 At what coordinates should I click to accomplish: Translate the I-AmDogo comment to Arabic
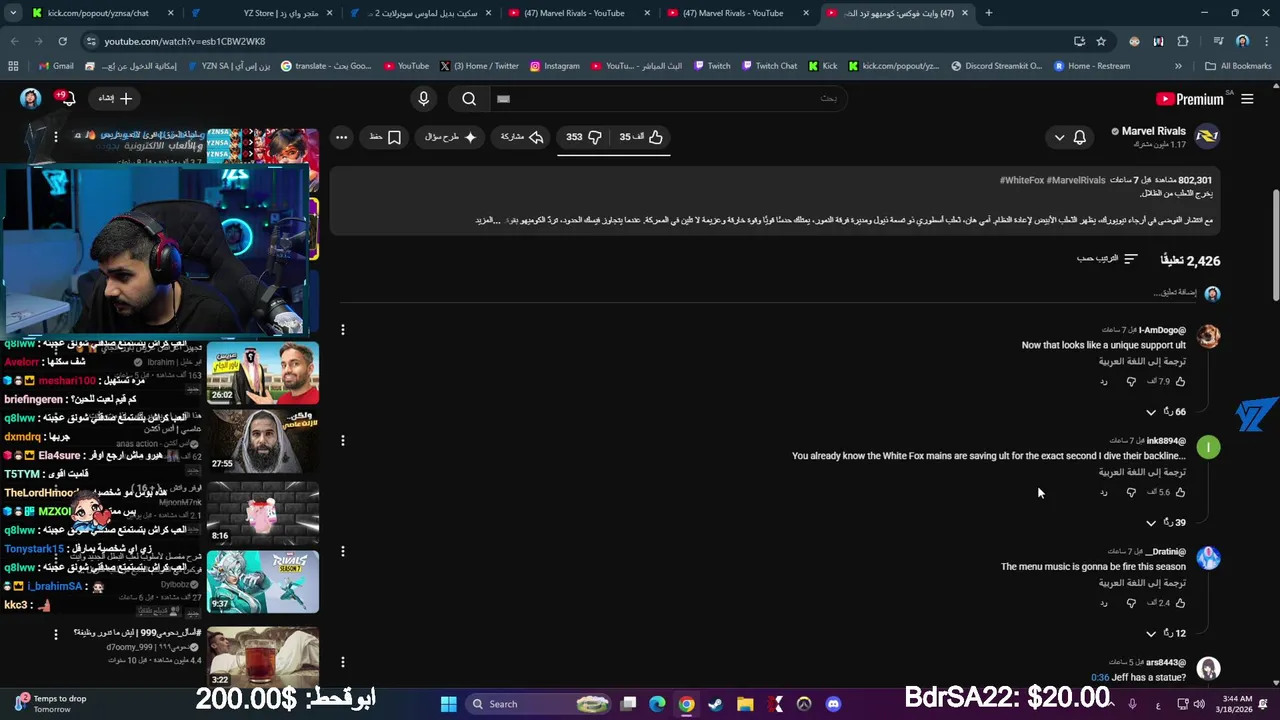pos(1142,361)
